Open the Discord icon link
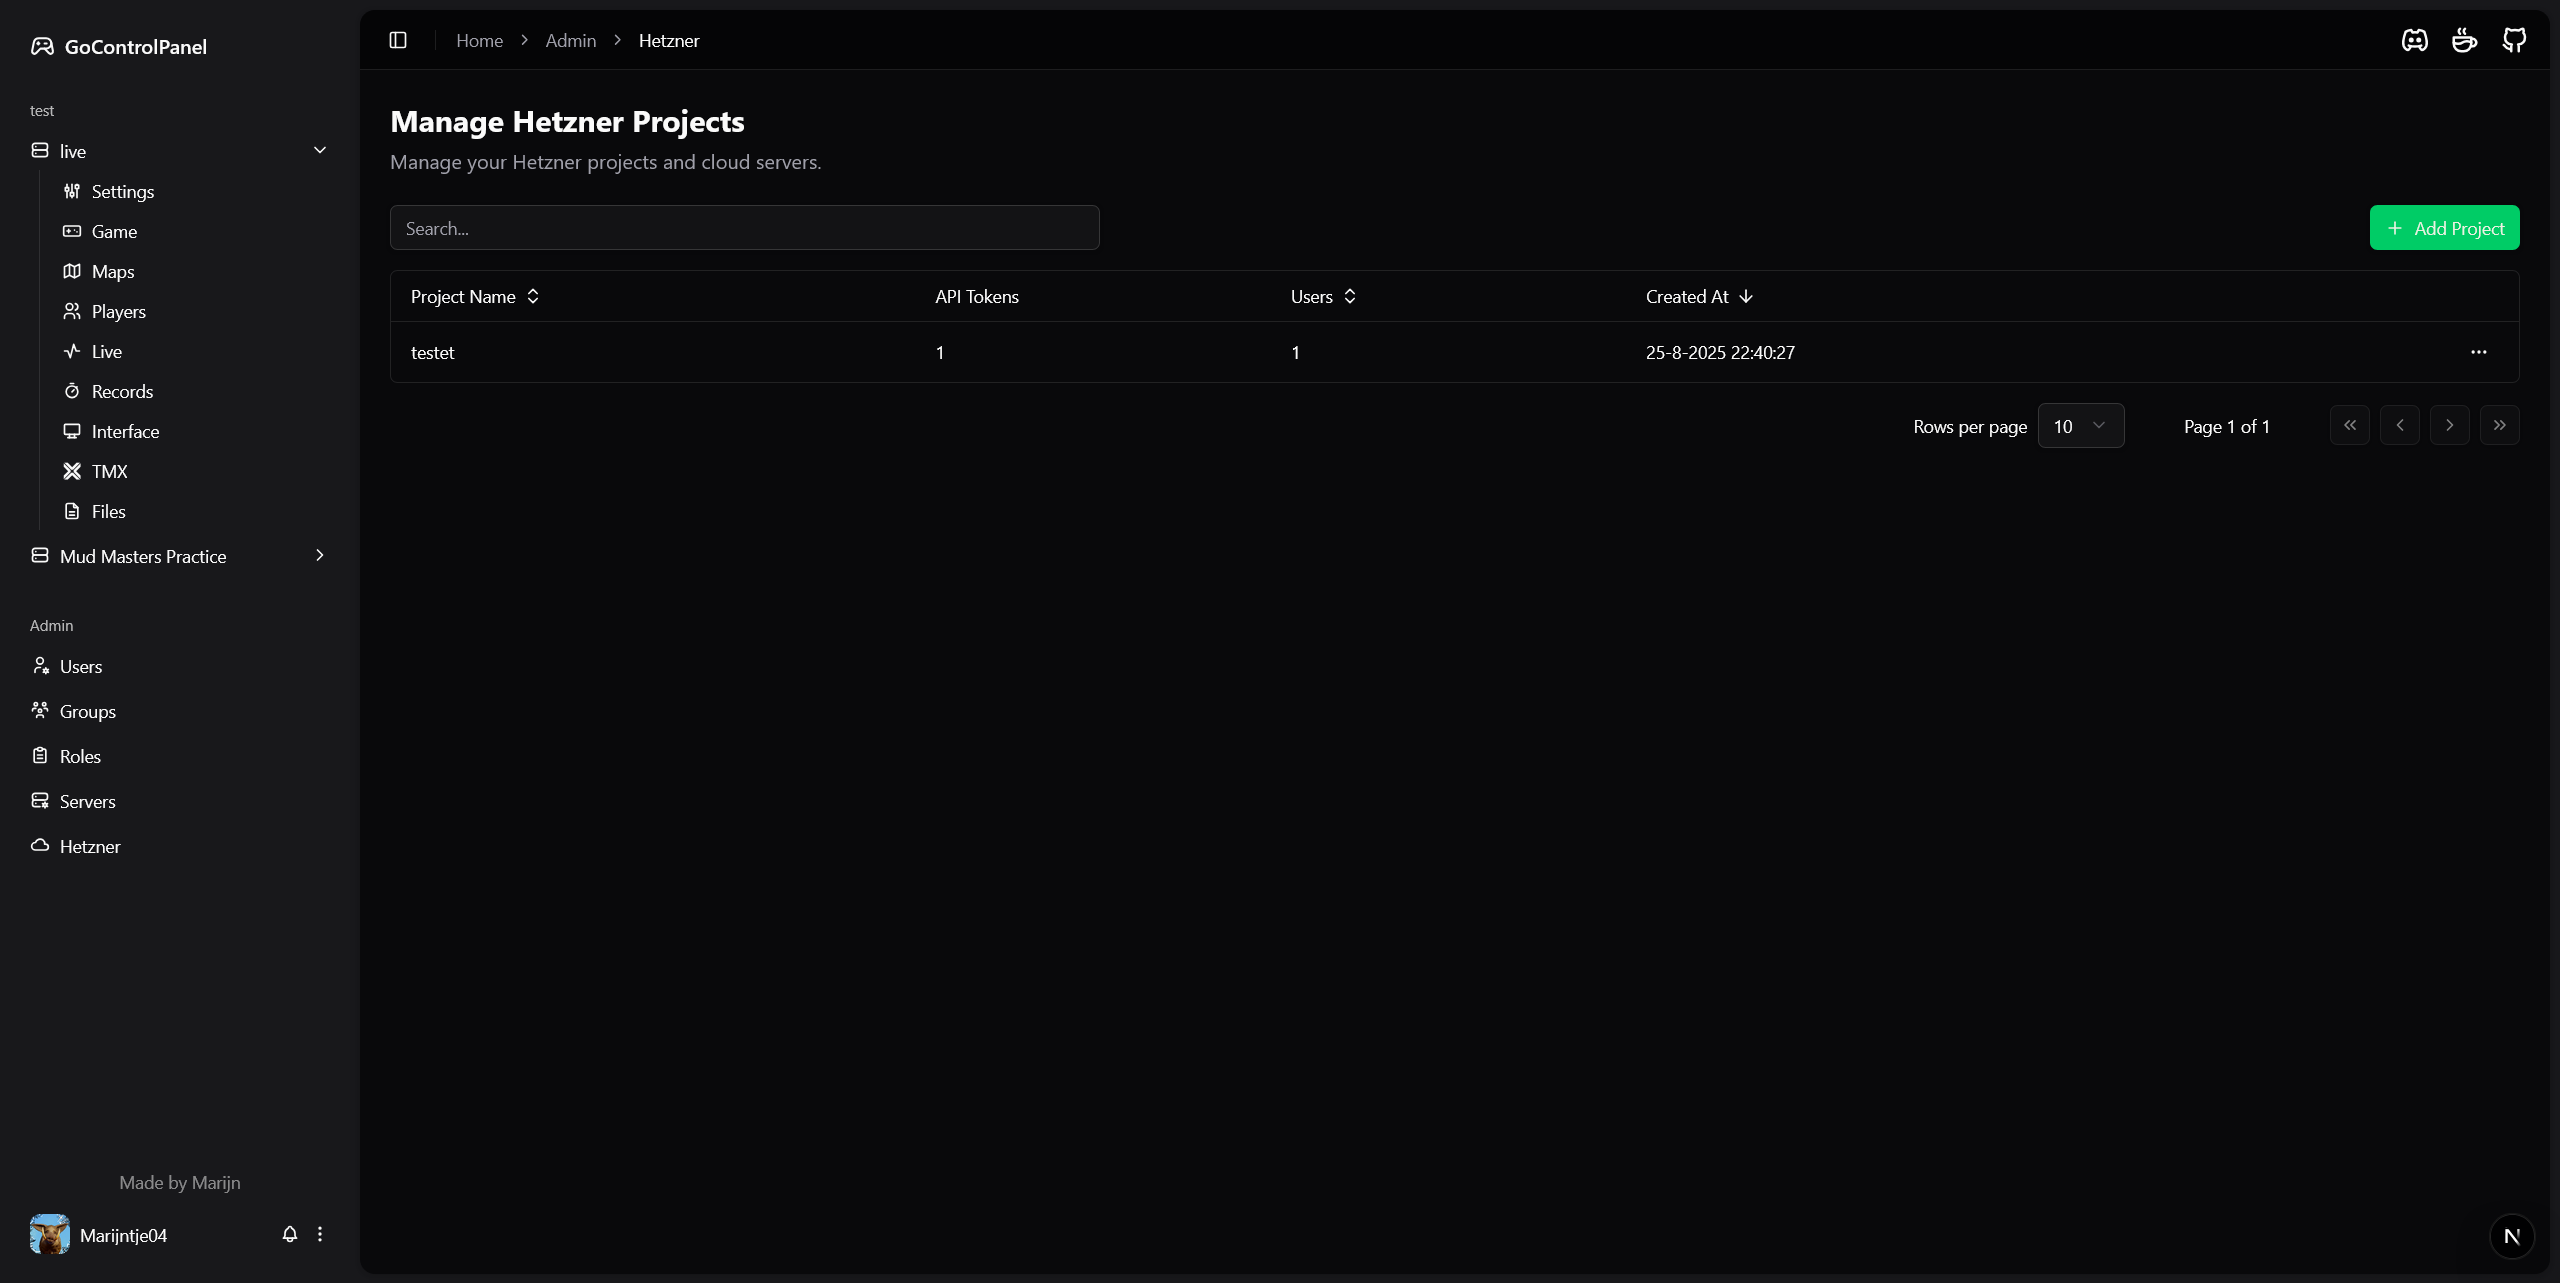Image resolution: width=2560 pixels, height=1283 pixels. [x=2415, y=40]
